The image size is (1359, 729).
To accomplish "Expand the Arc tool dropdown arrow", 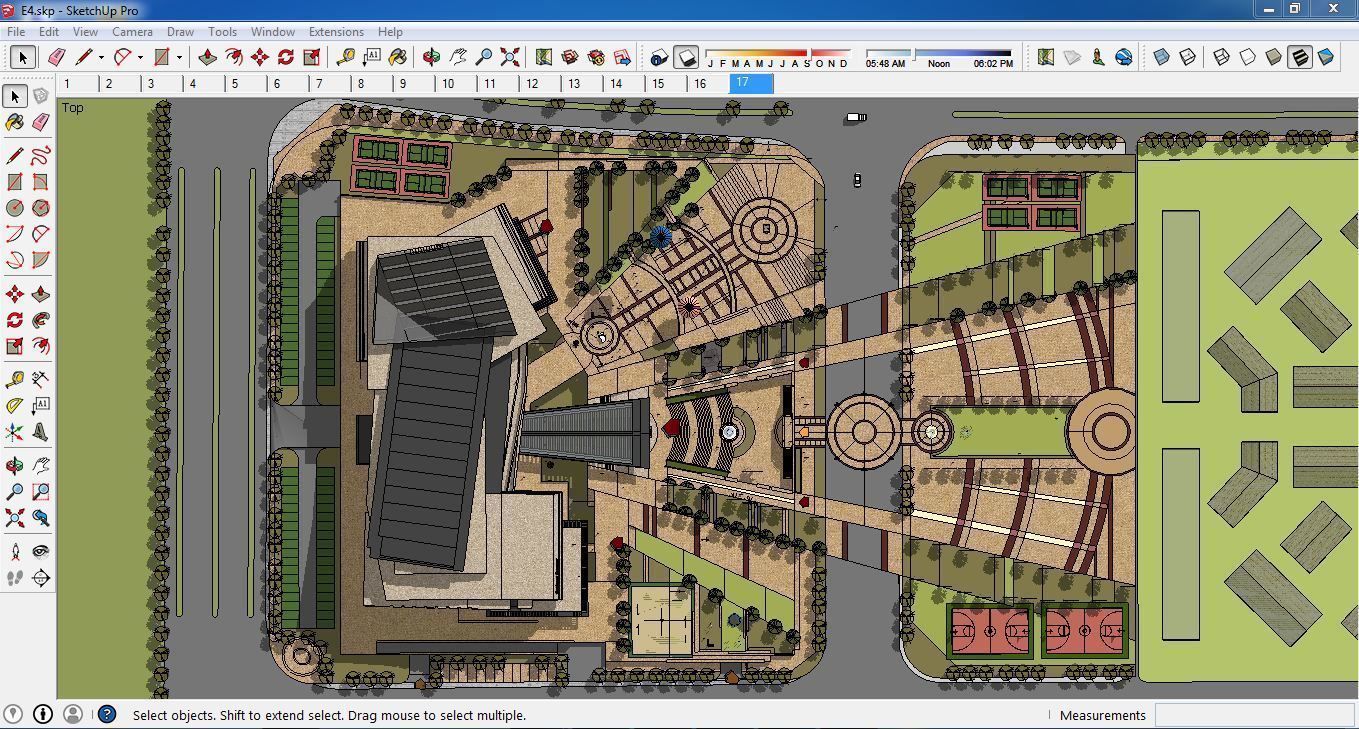I will pos(140,57).
